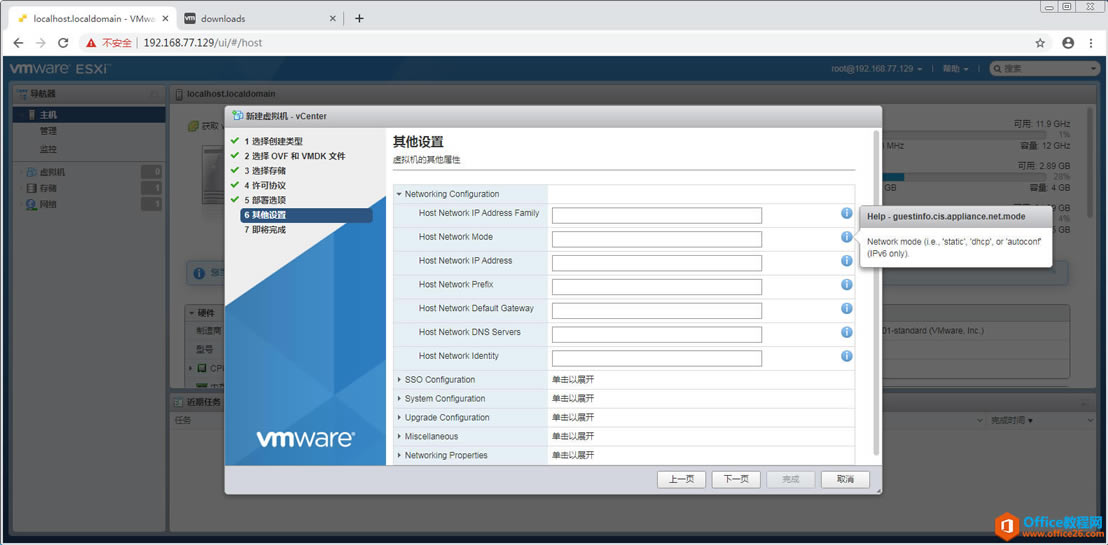Click the browser forward arrow

point(40,43)
